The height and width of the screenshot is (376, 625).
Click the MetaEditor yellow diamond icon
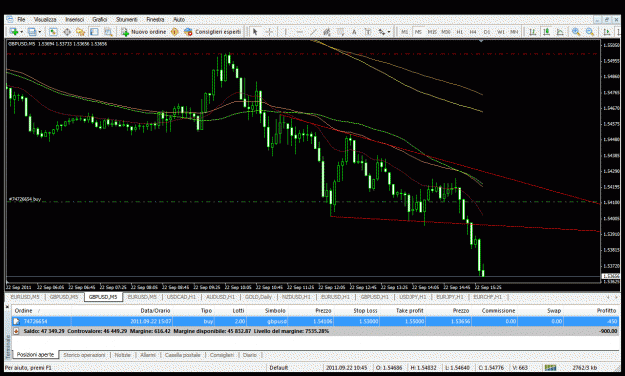[174, 31]
